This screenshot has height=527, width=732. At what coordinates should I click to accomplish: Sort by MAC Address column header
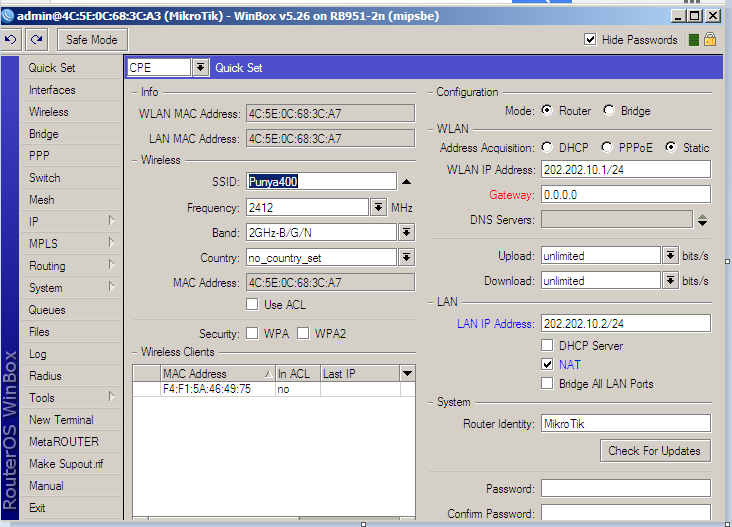click(218, 373)
